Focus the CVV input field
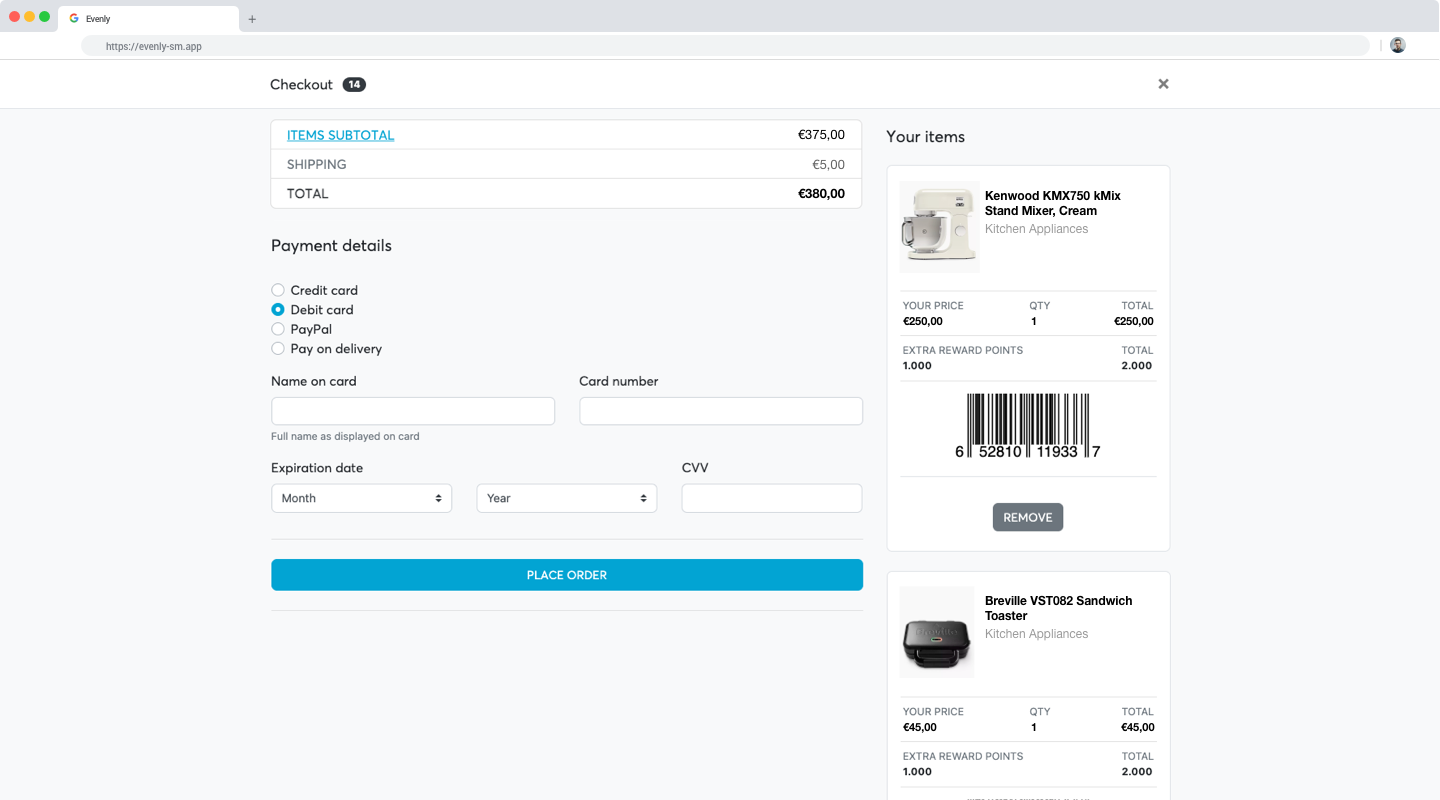Viewport: 1440px width, 800px height. [772, 498]
